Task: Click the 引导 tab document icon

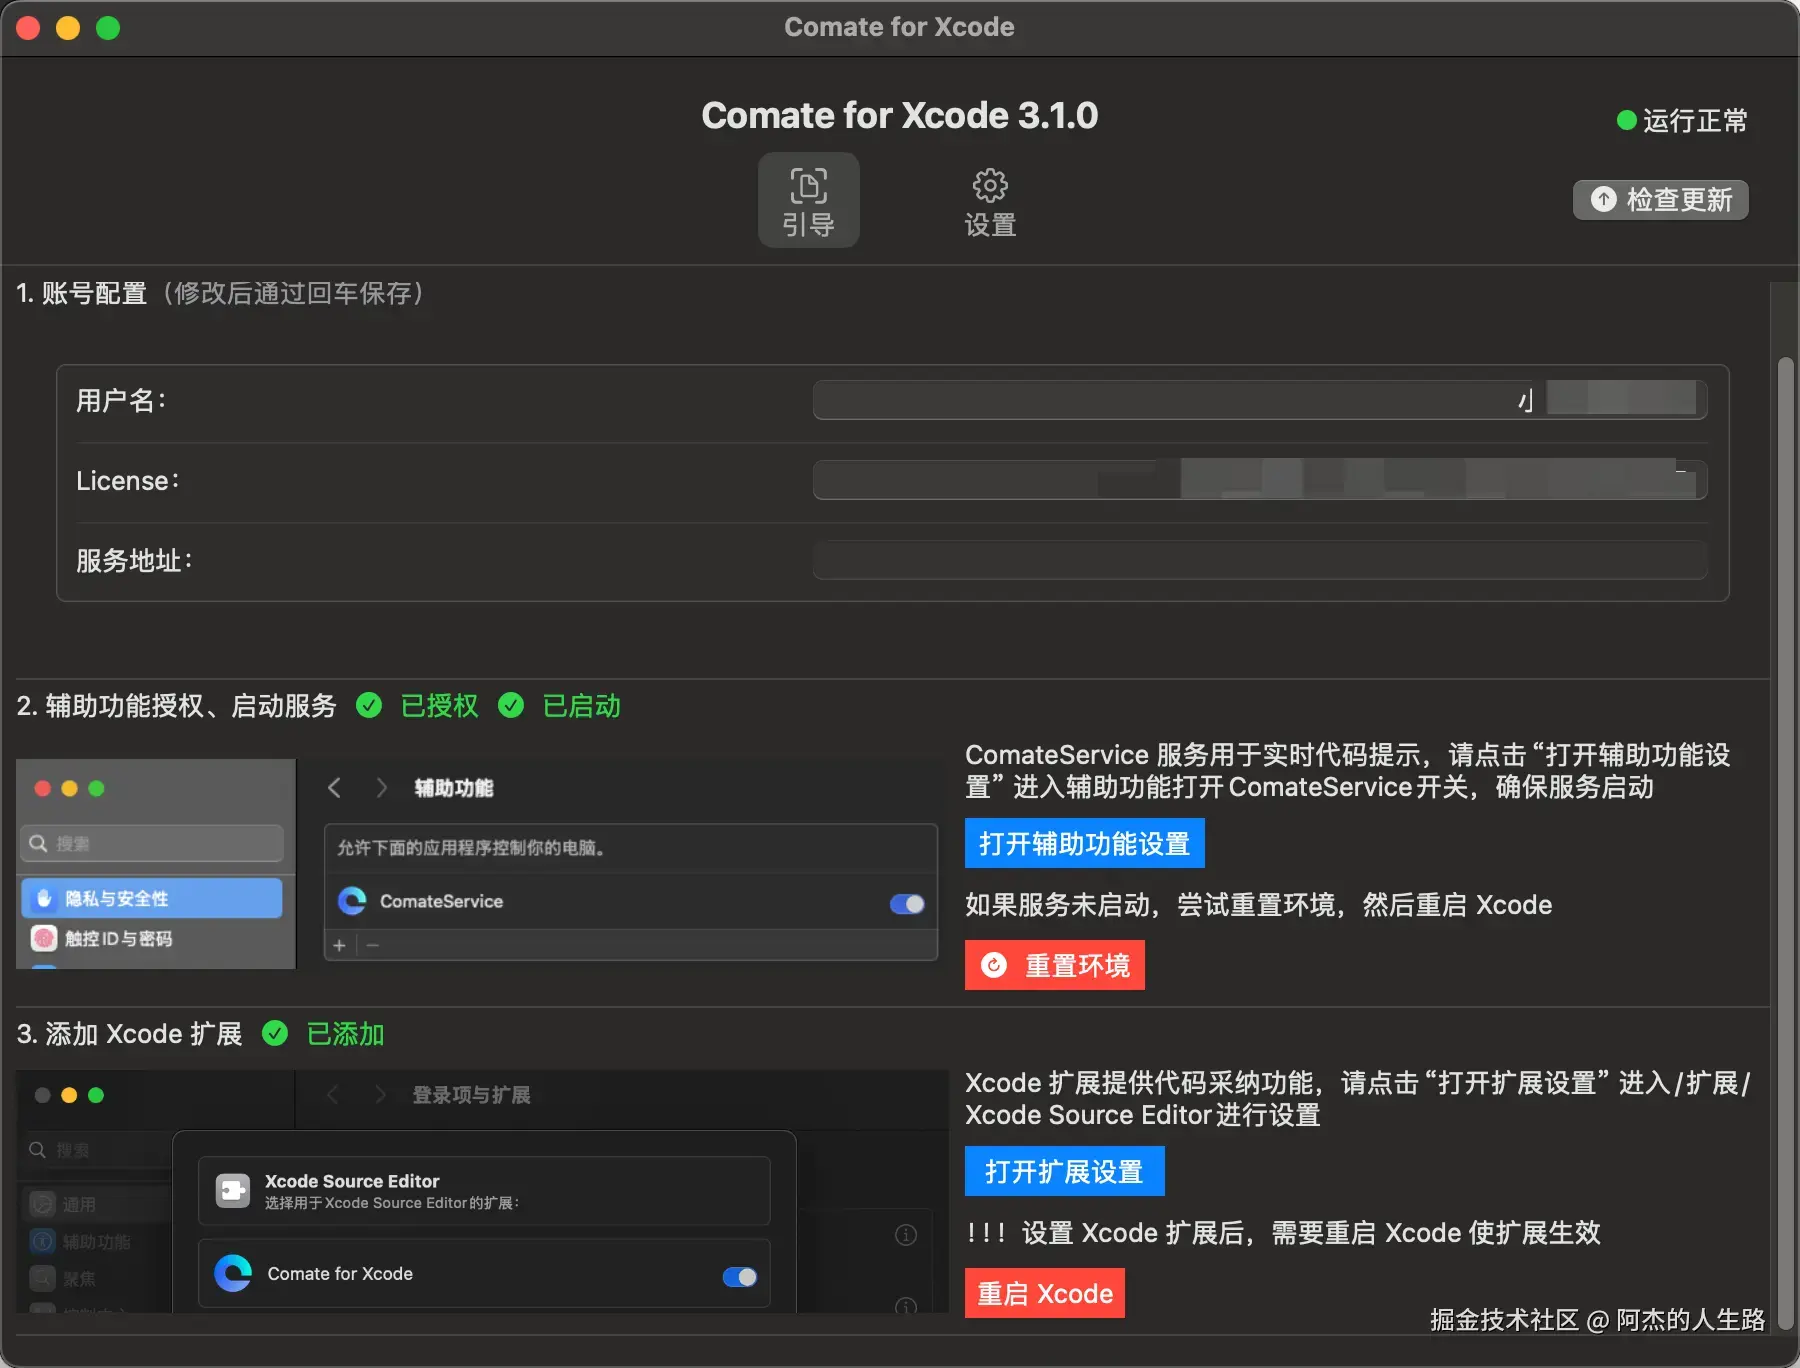Action: tap(808, 185)
